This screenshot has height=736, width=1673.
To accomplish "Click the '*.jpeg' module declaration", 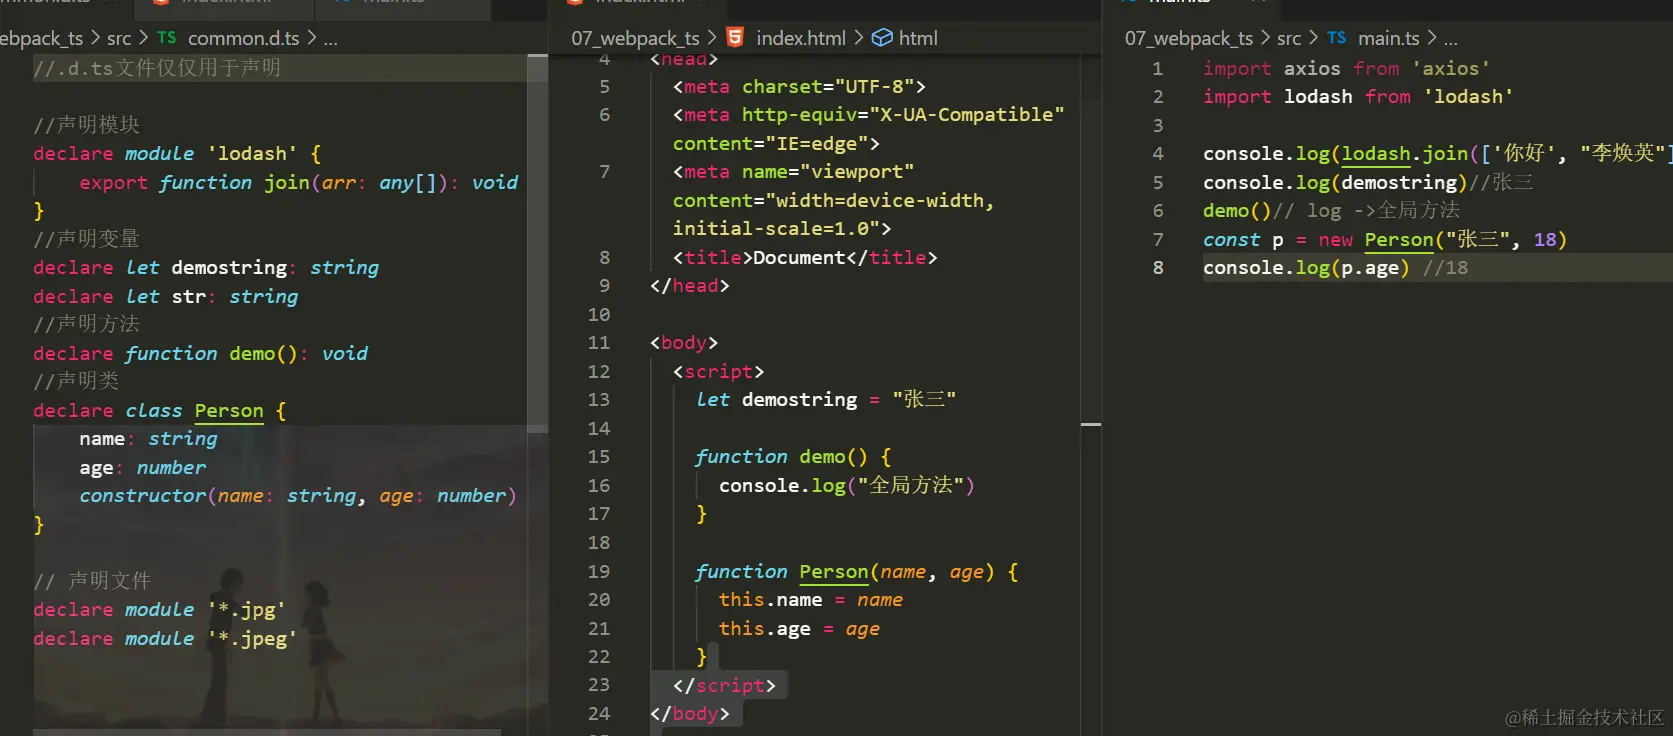I will [x=165, y=638].
